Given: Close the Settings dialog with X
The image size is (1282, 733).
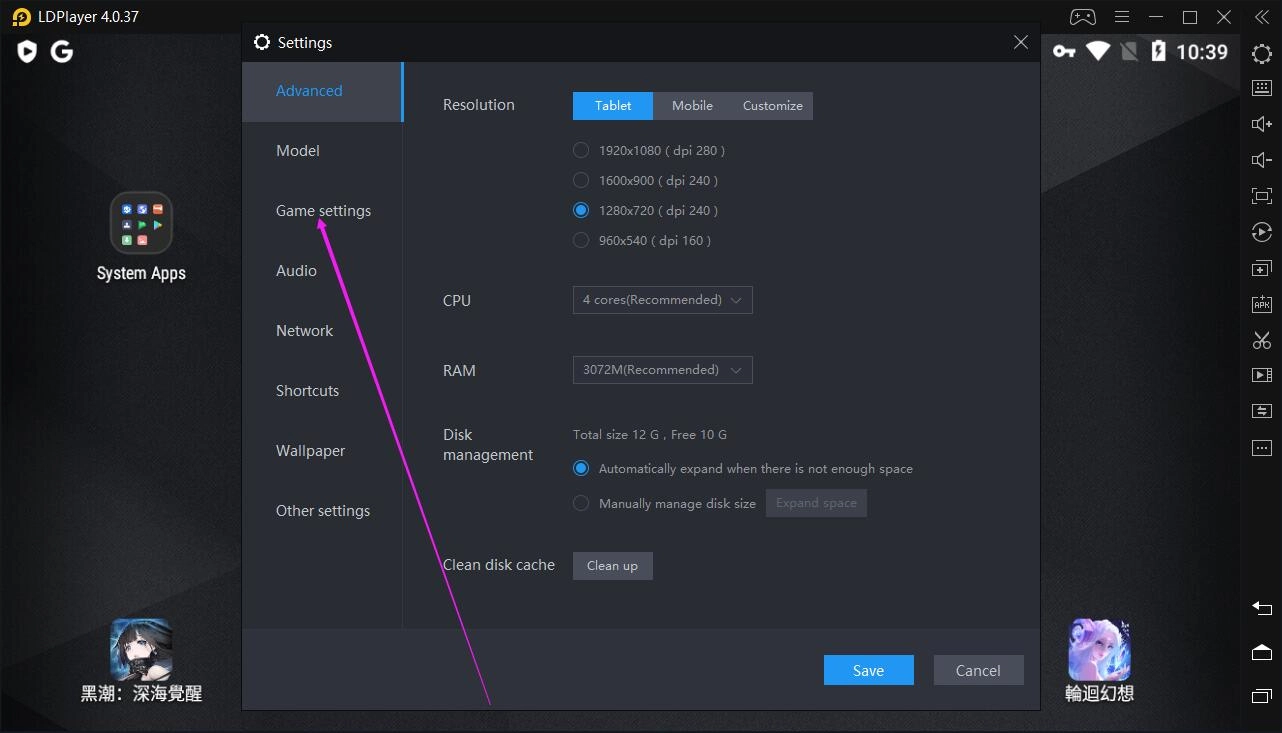Looking at the screenshot, I should click(1020, 42).
